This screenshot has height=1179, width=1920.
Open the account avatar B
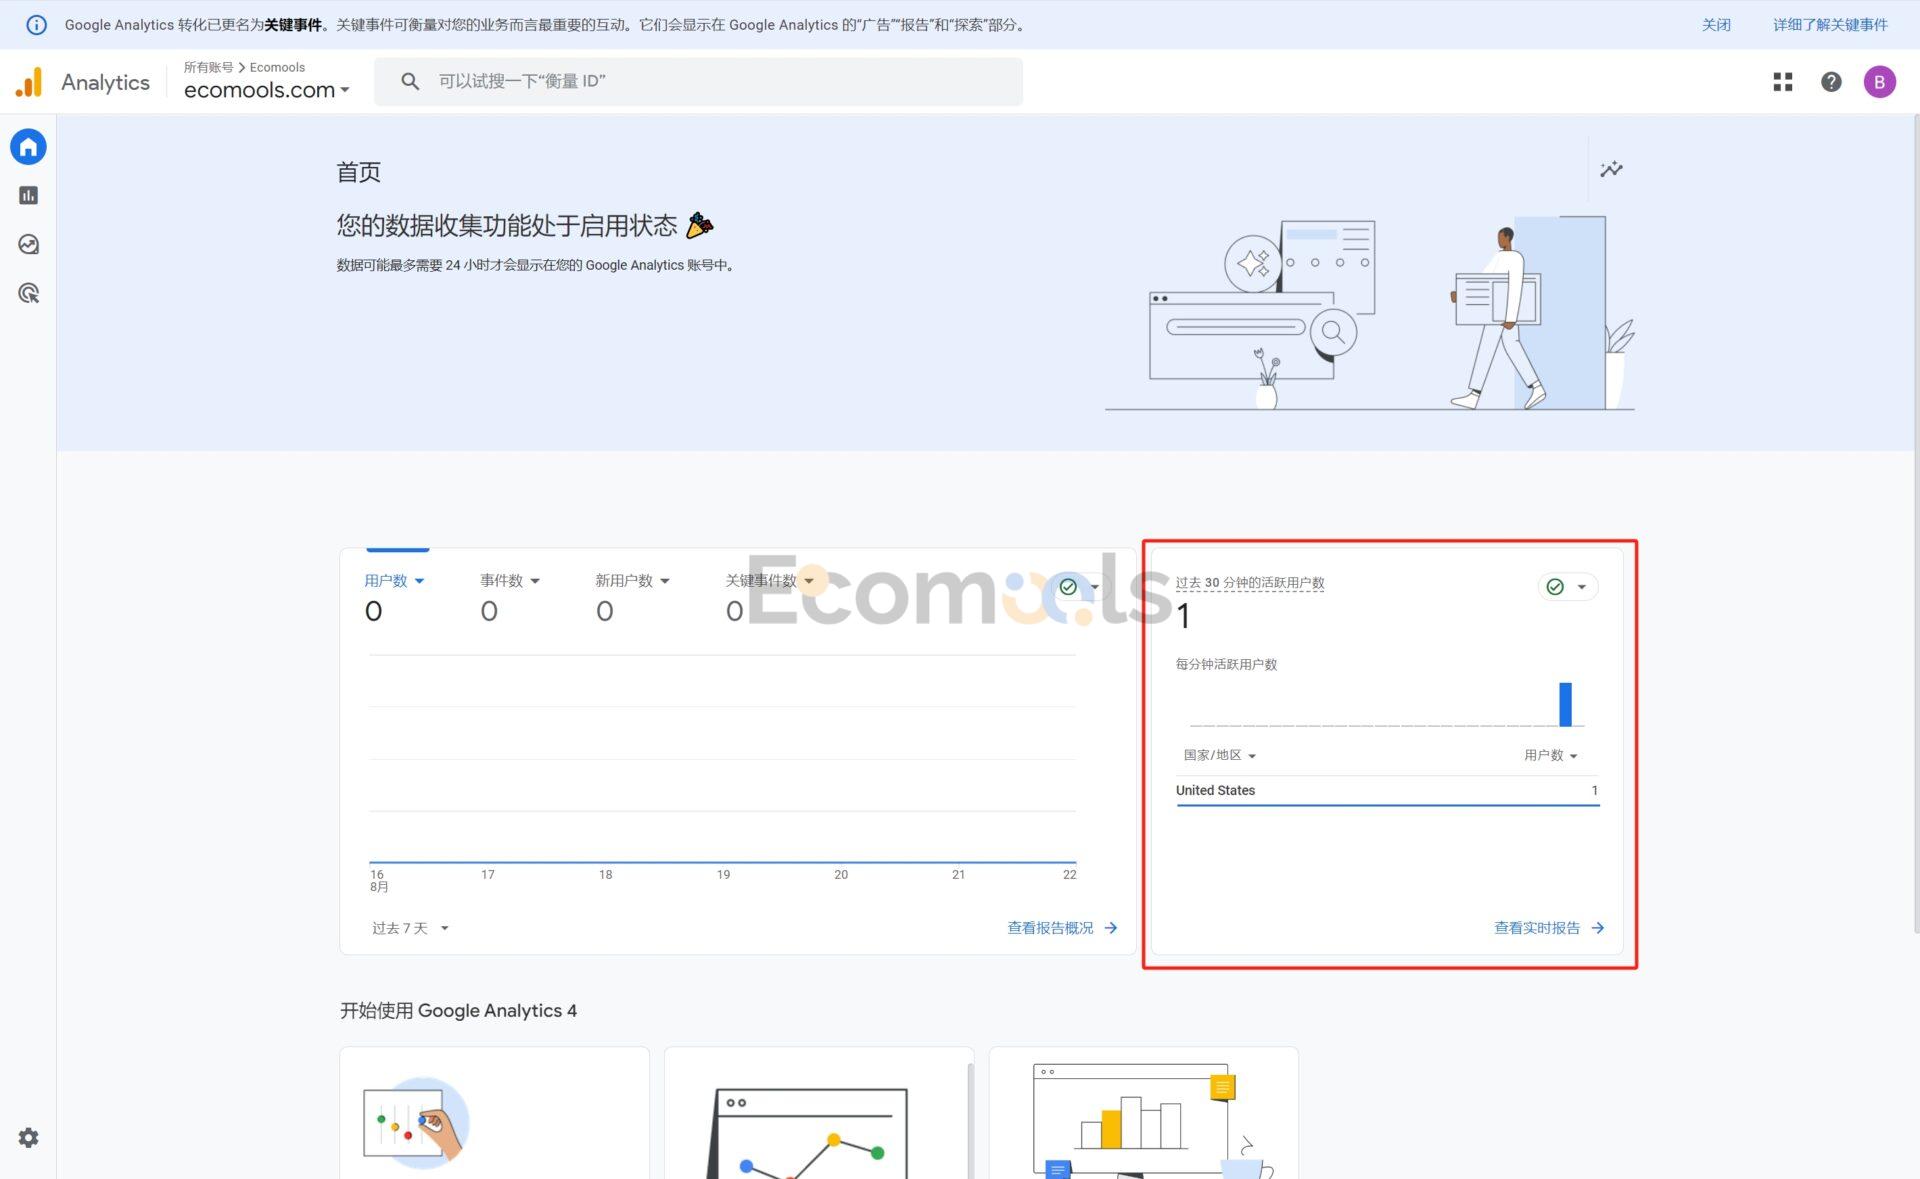coord(1880,82)
